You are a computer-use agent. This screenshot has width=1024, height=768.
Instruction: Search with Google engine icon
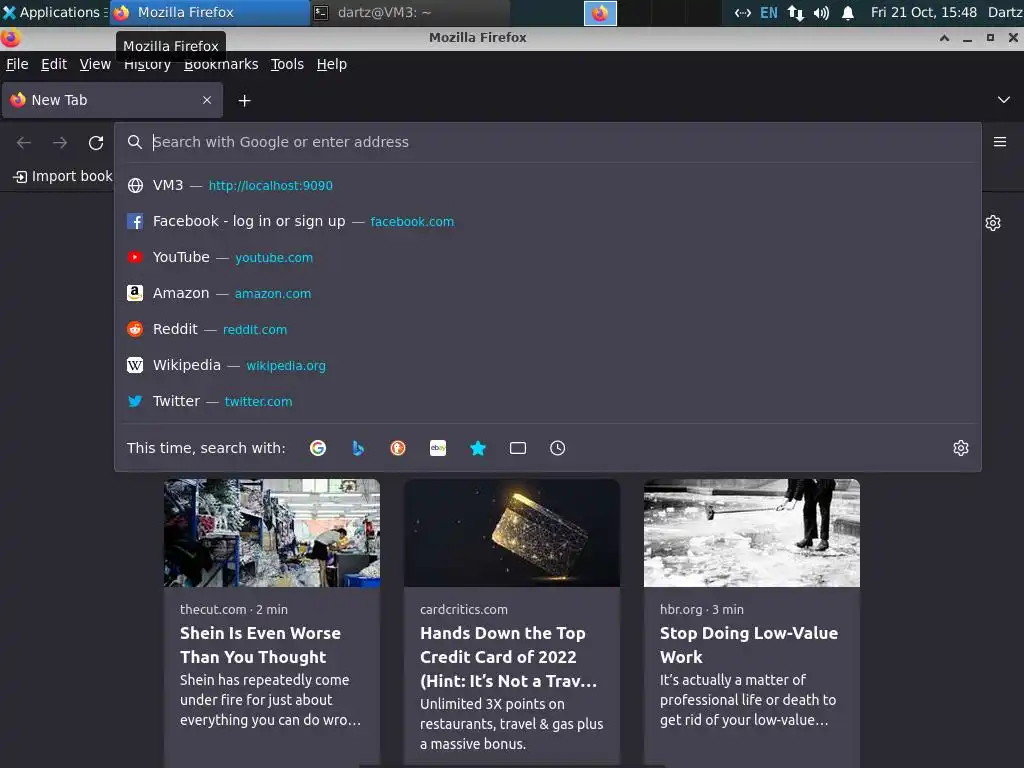coord(318,448)
